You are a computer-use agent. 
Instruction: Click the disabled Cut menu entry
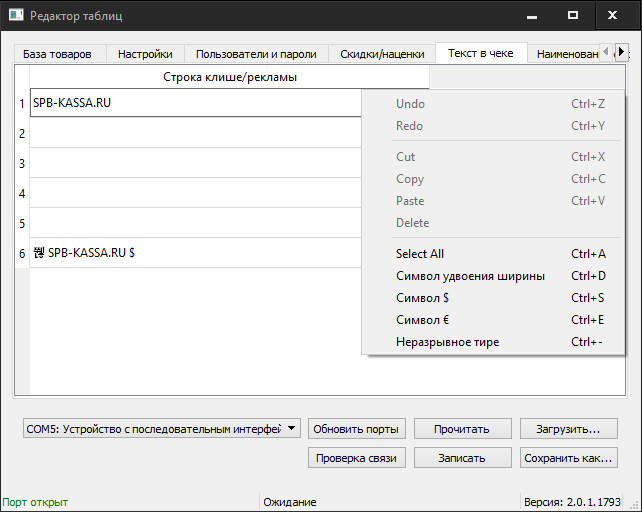[x=493, y=157]
